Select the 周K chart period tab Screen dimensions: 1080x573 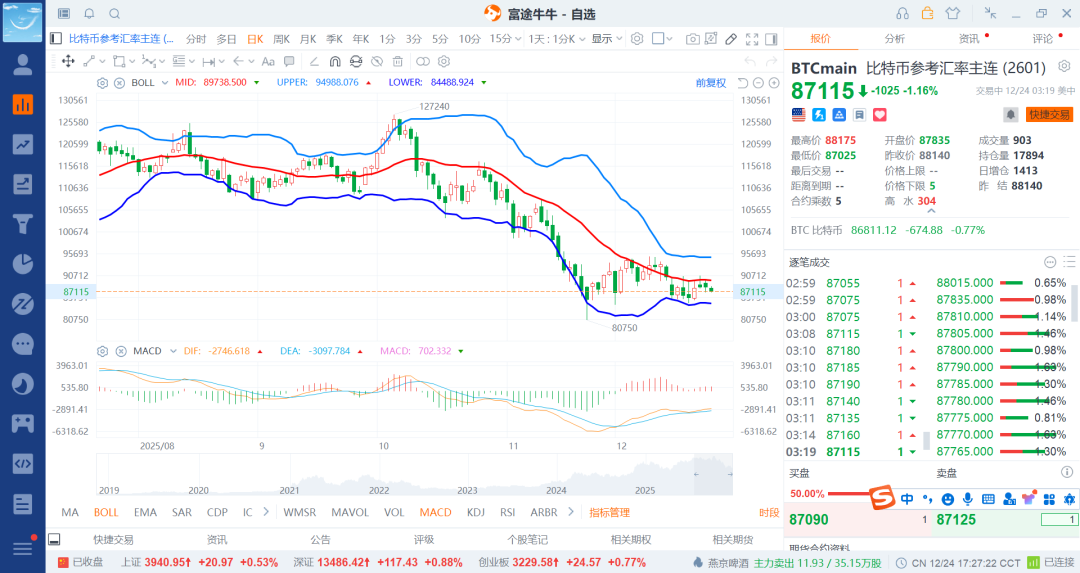[x=281, y=39]
